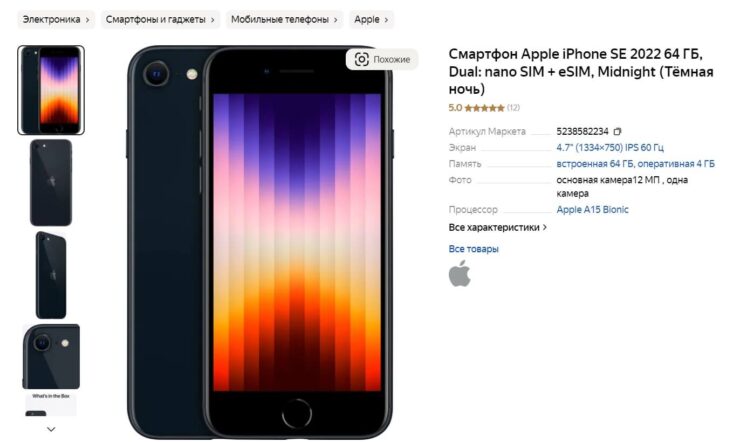Follow the Apple A15 Bionic link
Viewport: 740px width, 442px height.
point(592,209)
